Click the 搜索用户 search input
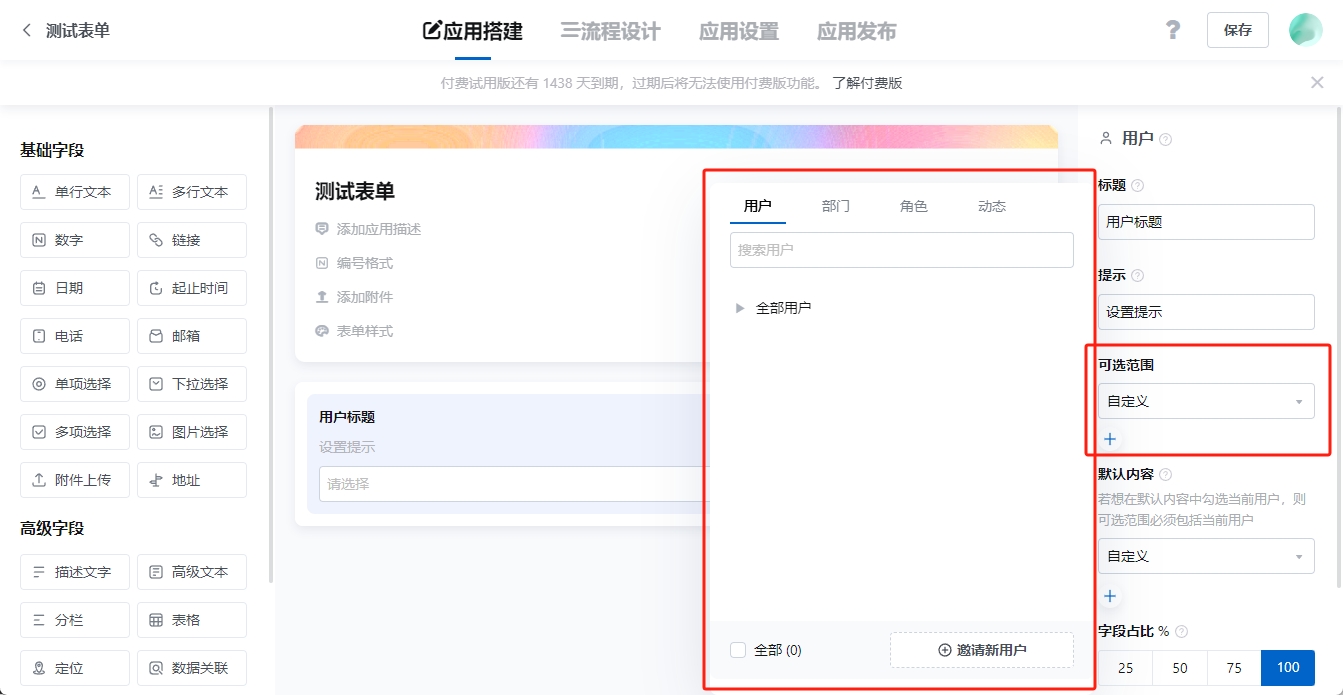1343x695 pixels. point(901,249)
